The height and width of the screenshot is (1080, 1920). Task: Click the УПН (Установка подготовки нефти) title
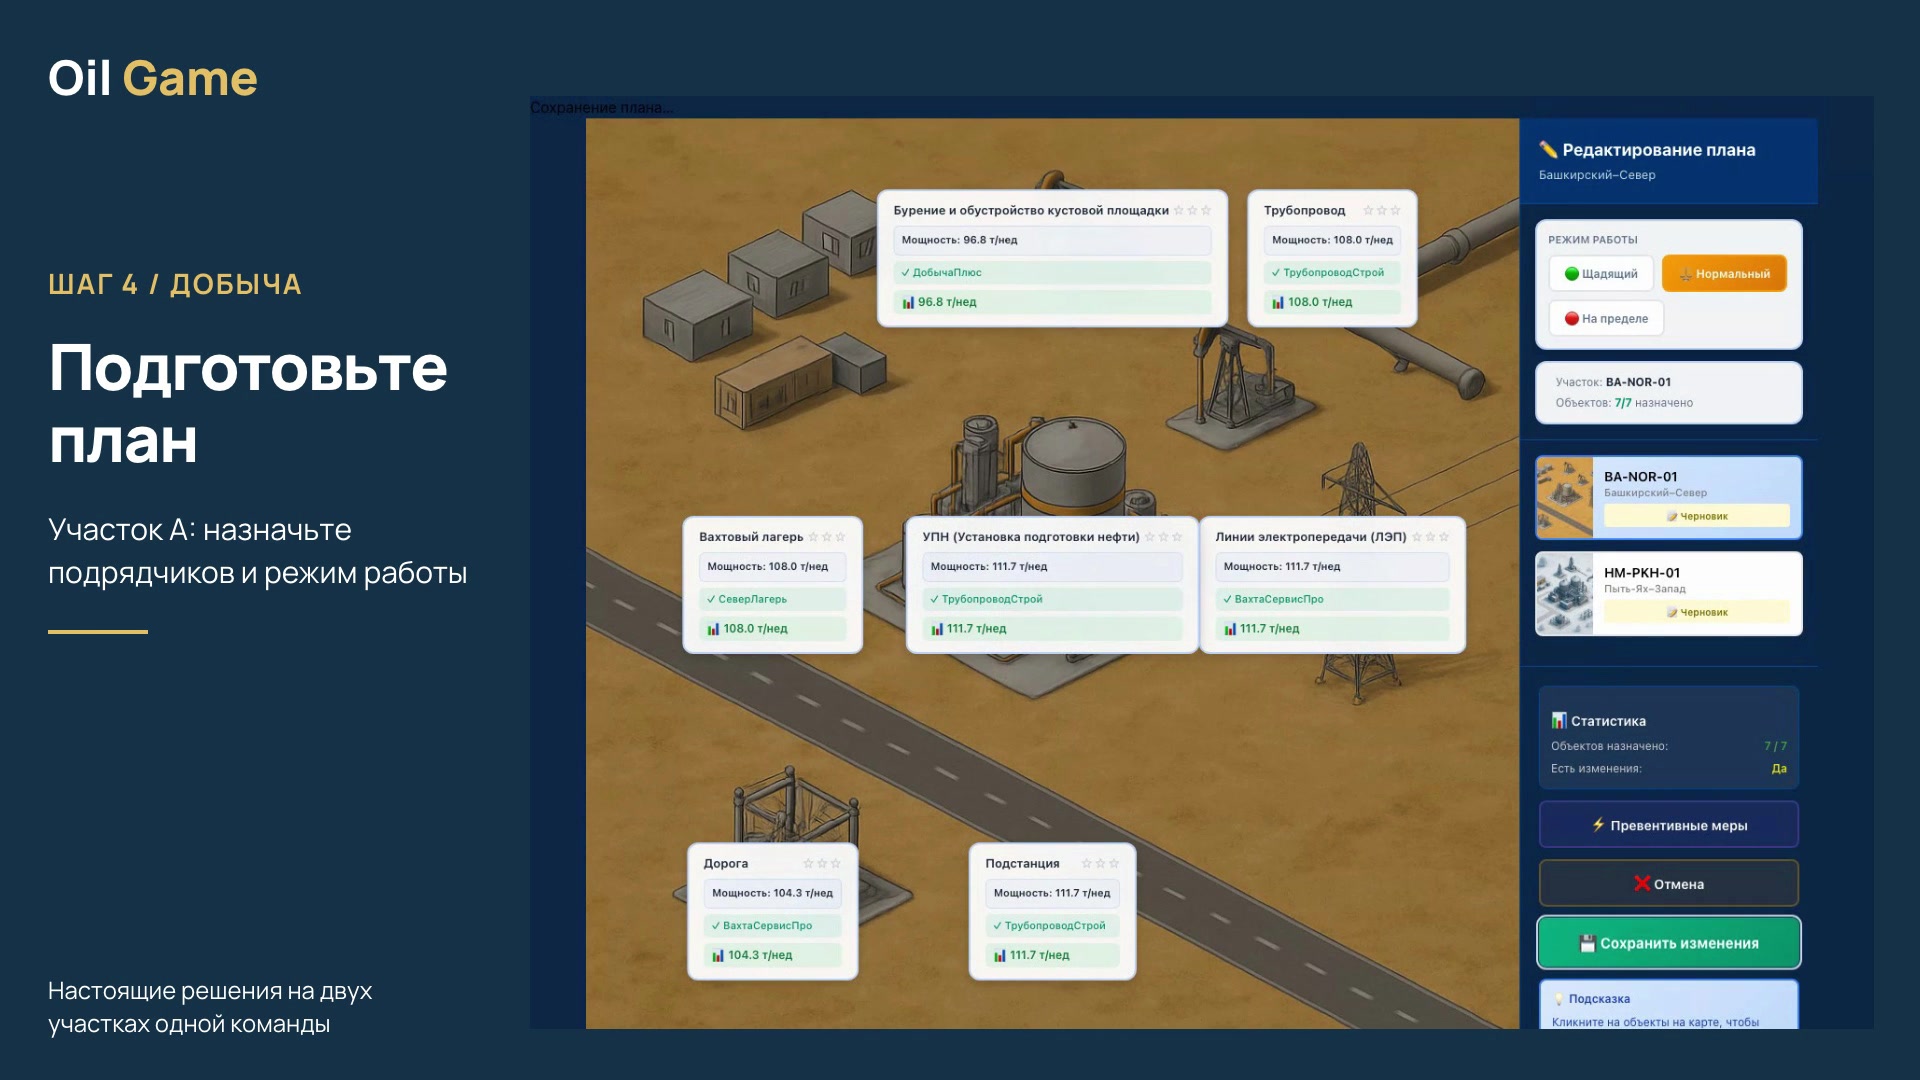click(1031, 537)
